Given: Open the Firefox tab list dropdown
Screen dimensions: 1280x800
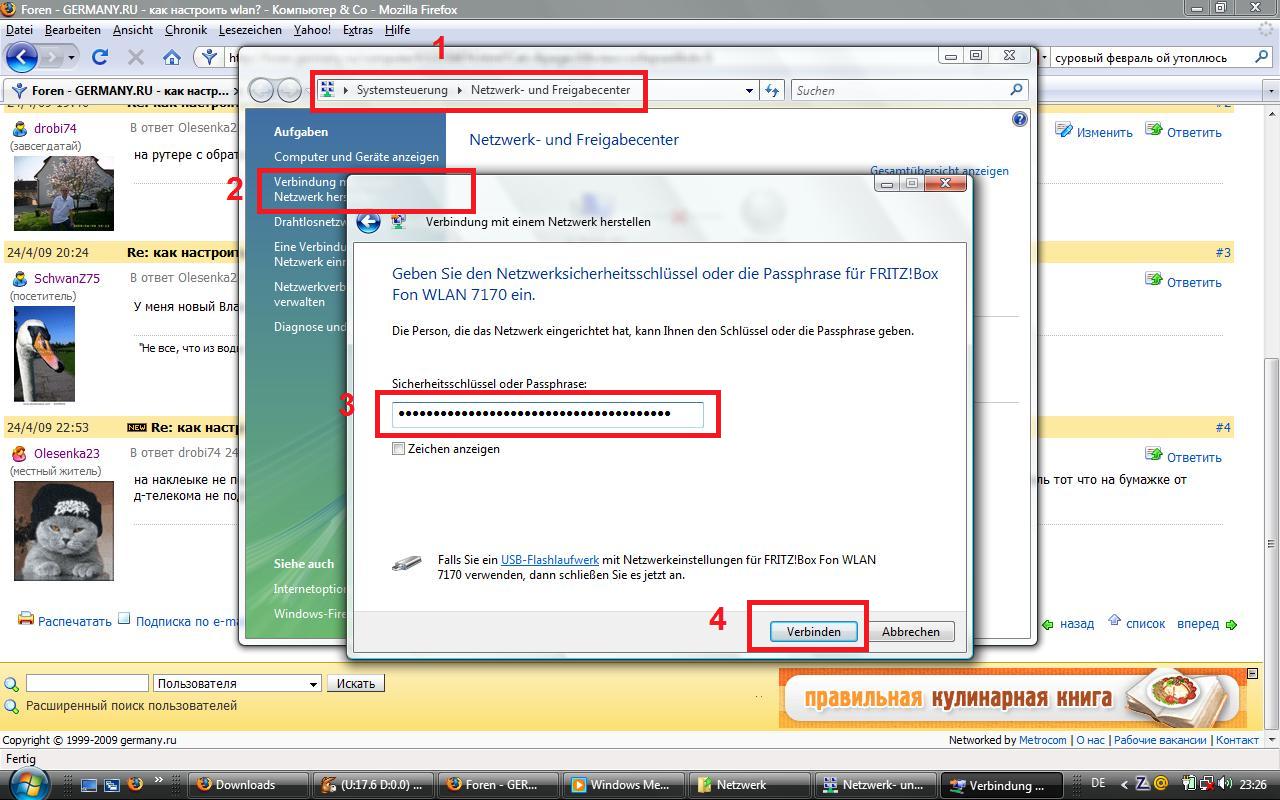Looking at the screenshot, I should (1271, 91).
